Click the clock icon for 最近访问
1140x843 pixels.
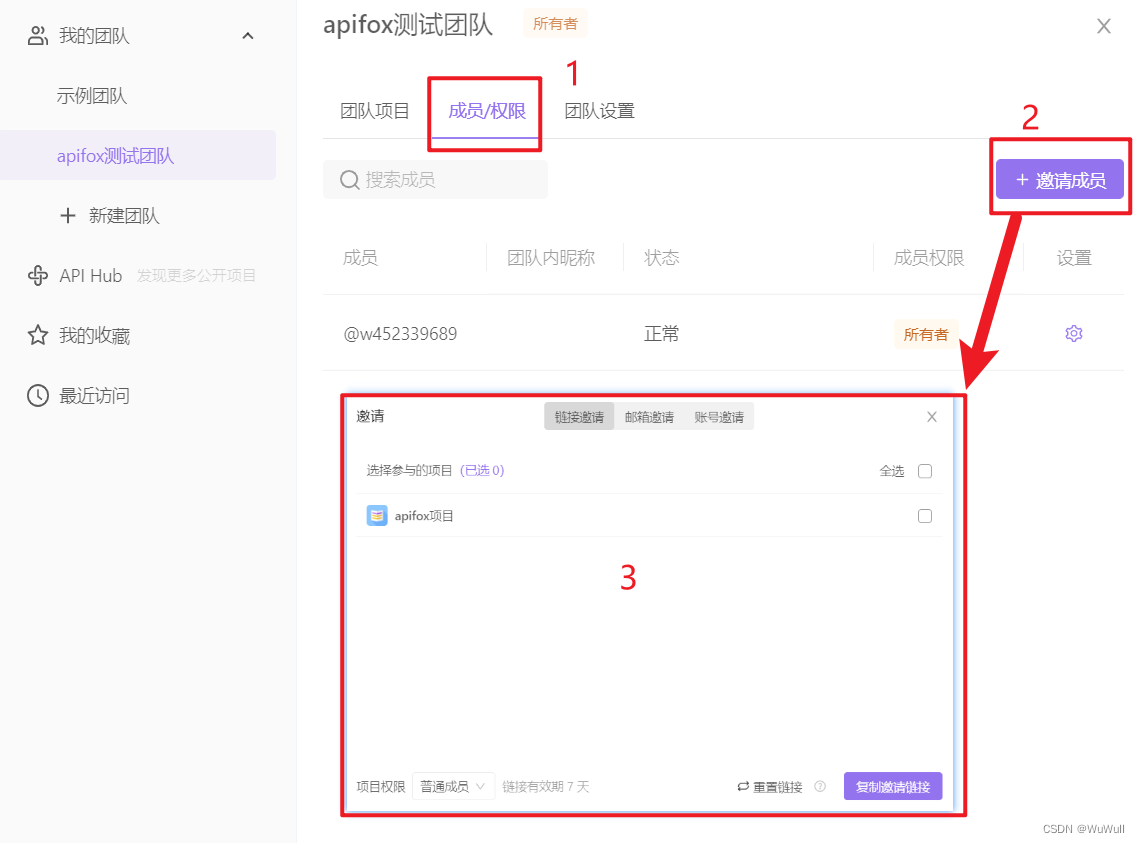pyautogui.click(x=38, y=396)
